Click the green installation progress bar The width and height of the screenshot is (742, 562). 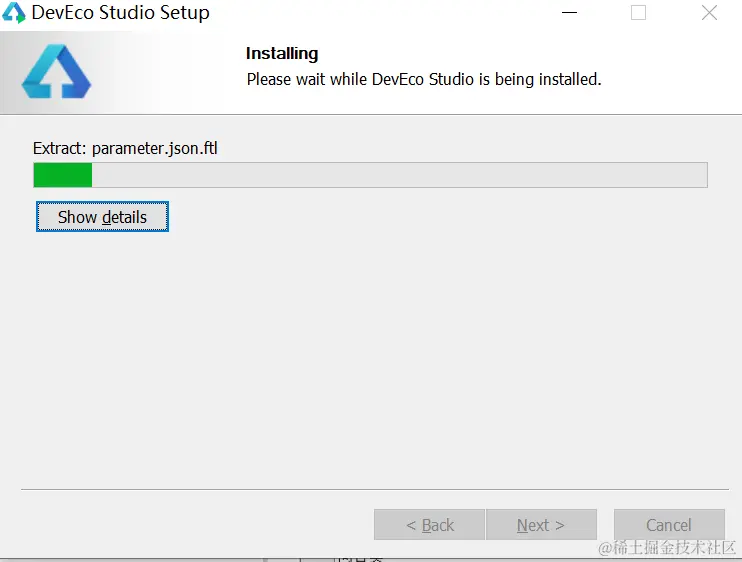[x=371, y=175]
